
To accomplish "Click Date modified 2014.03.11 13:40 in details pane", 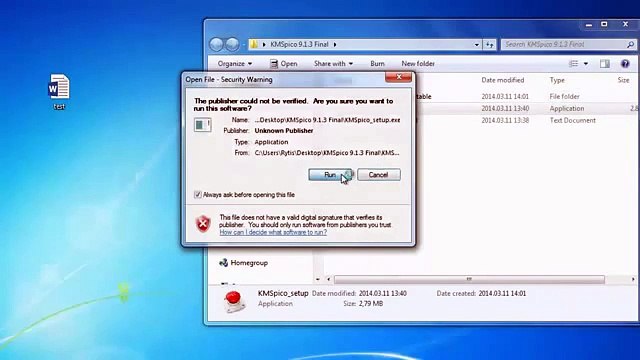I will (382, 293).
